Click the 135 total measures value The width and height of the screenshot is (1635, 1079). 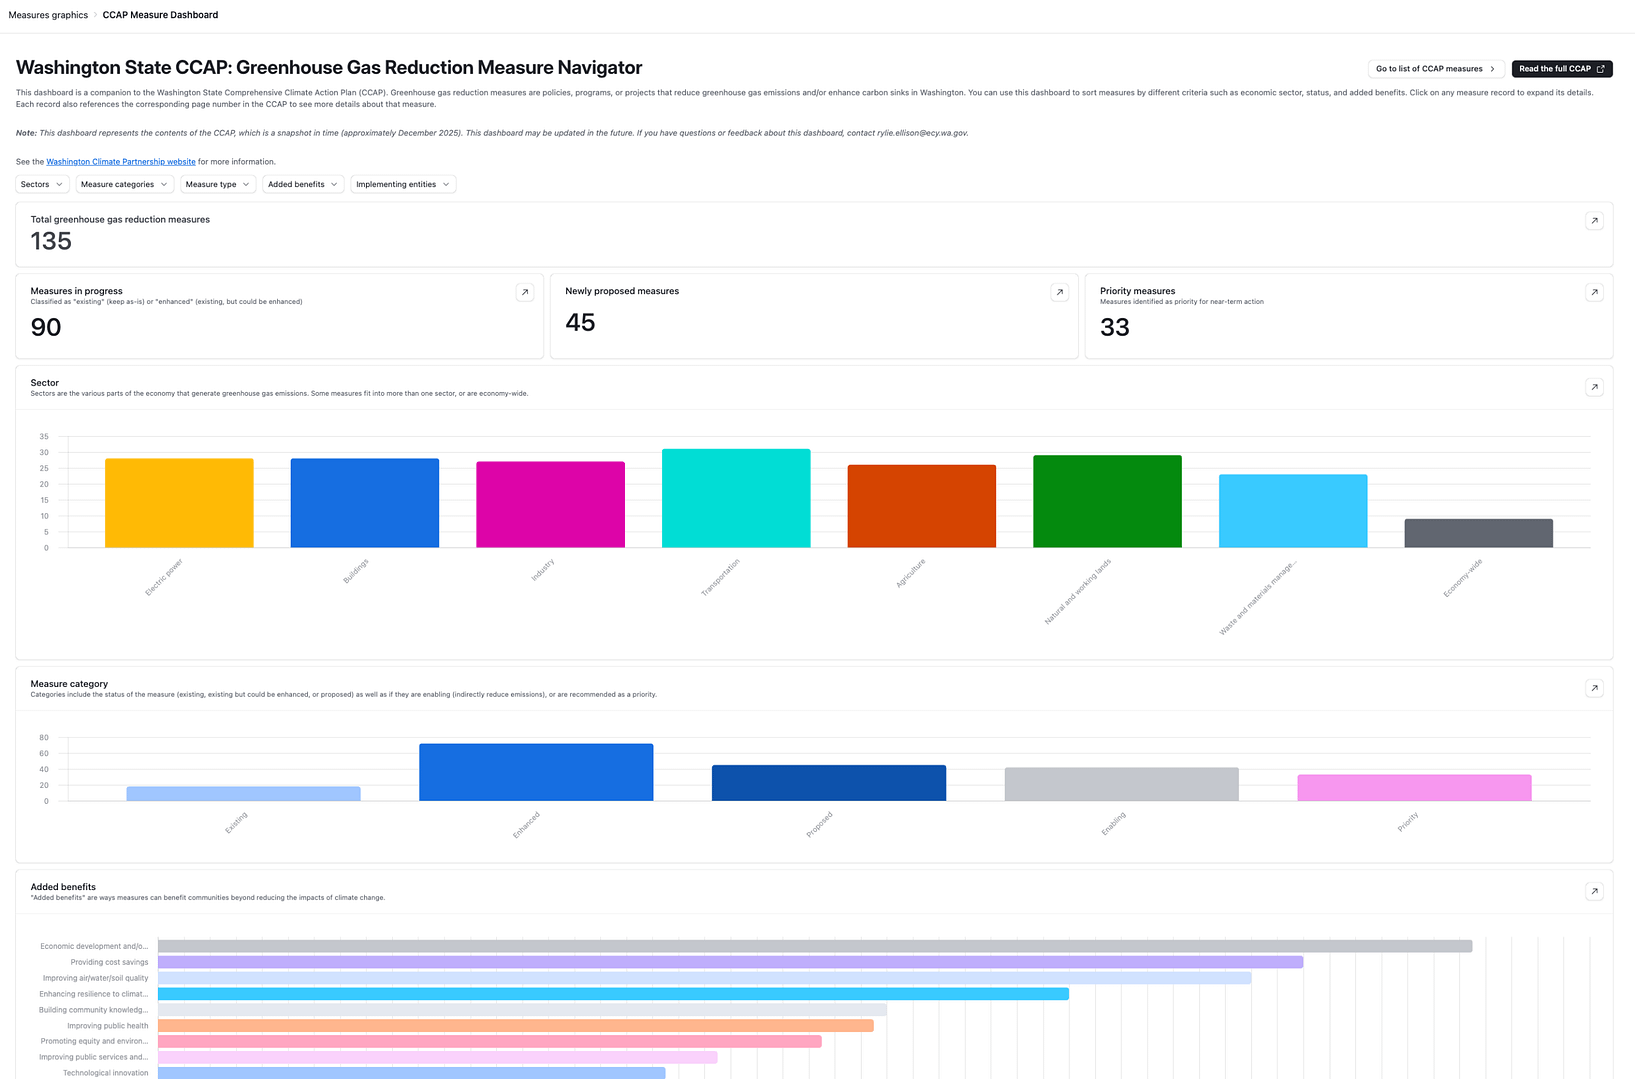(x=51, y=241)
